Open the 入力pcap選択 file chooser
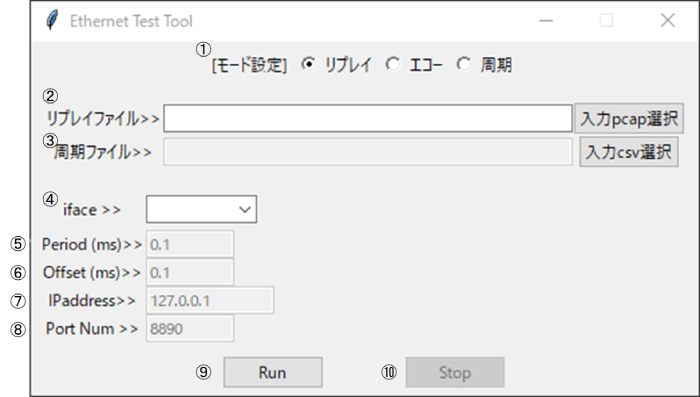Image resolution: width=700 pixels, height=397 pixels. pos(629,119)
